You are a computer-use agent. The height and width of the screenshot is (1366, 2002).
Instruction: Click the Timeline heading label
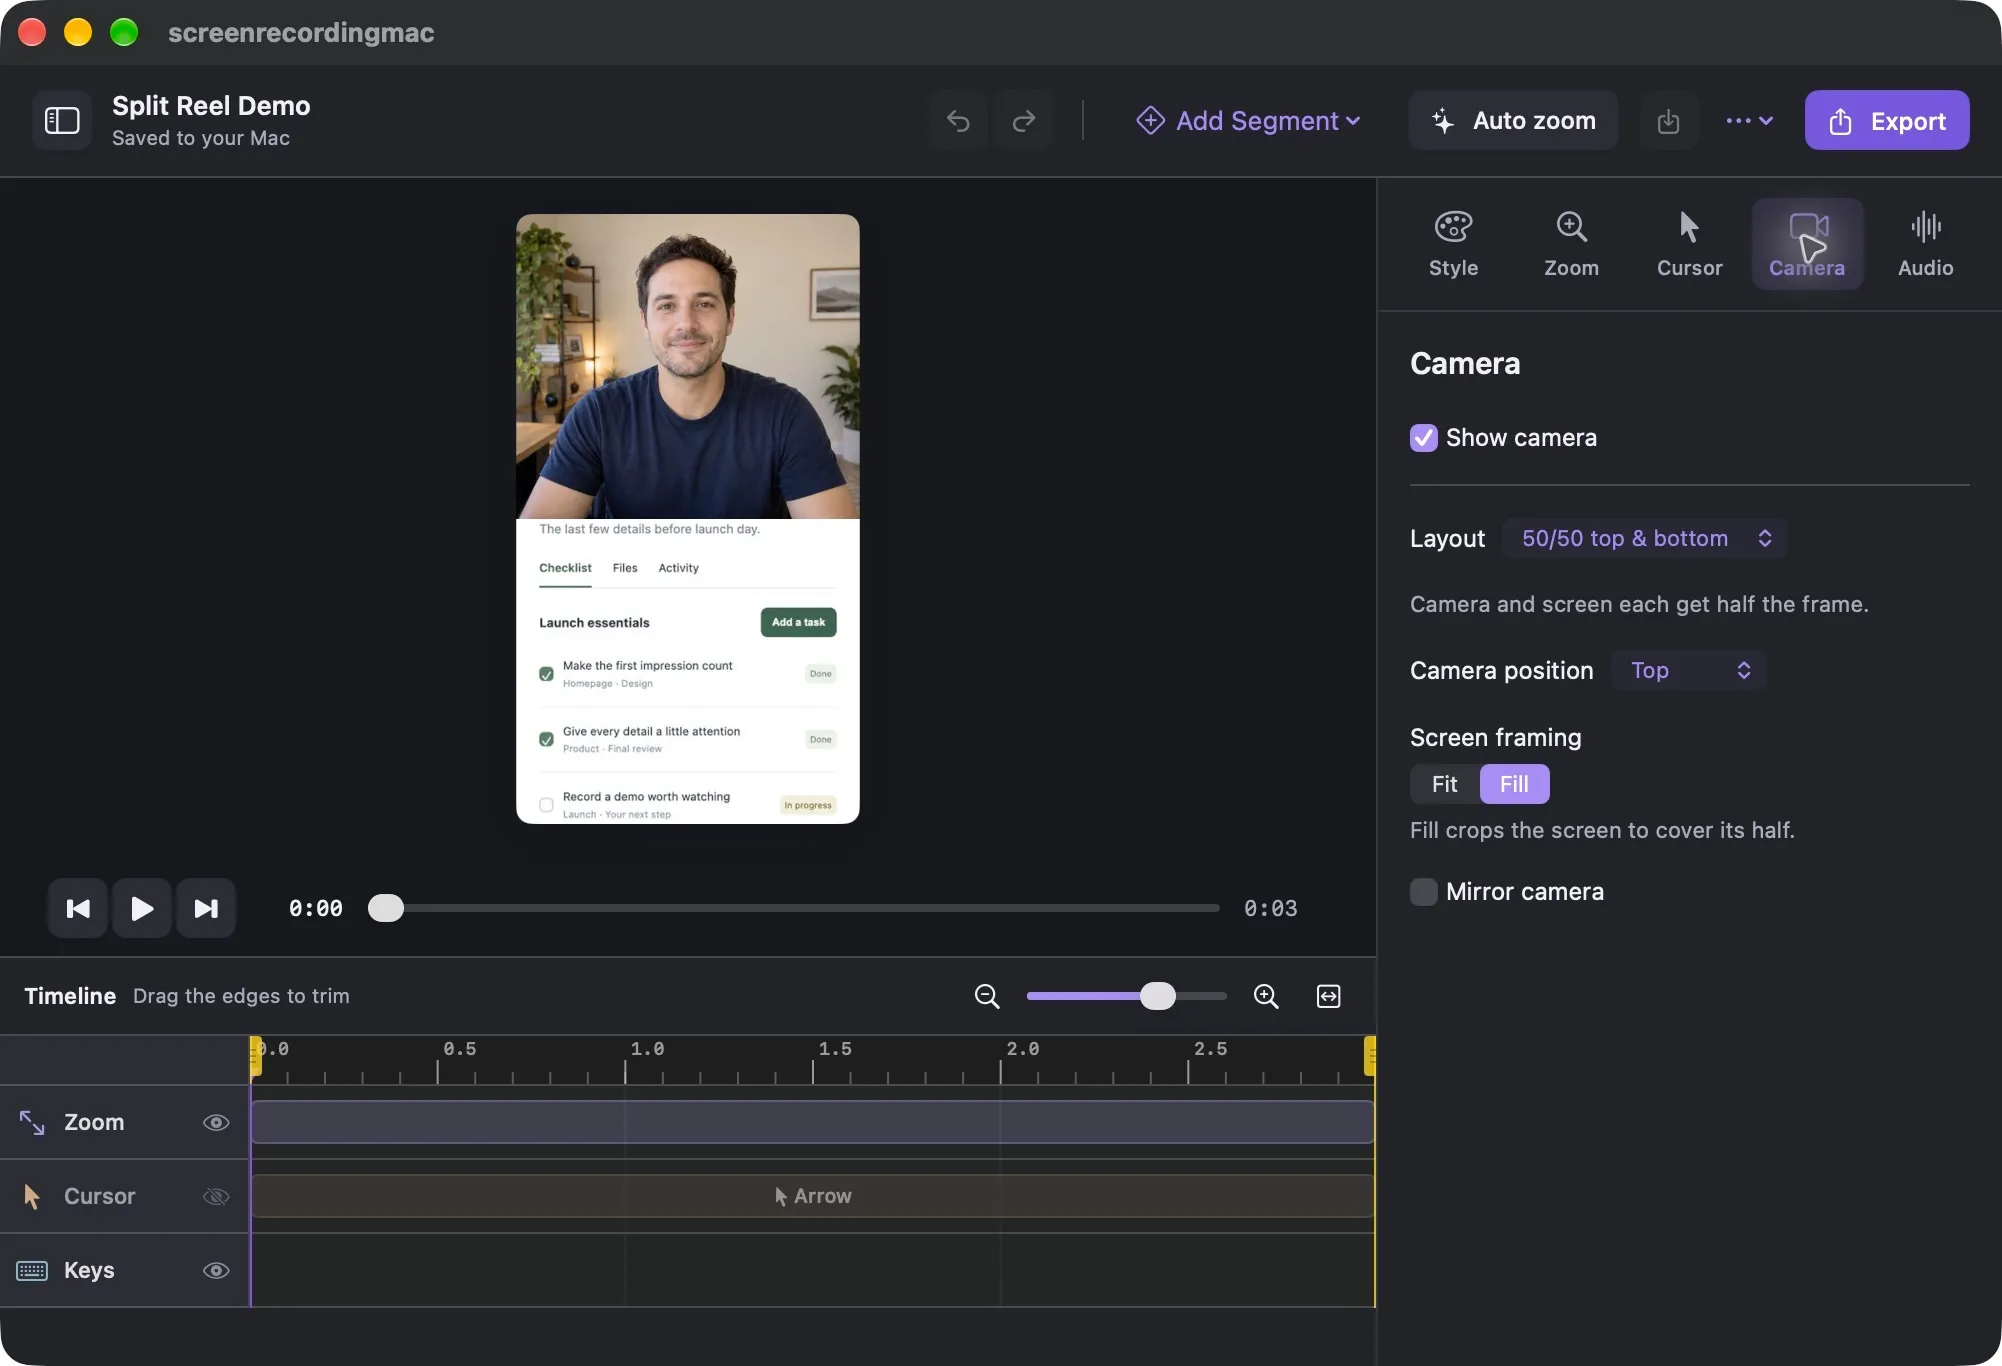pos(70,996)
